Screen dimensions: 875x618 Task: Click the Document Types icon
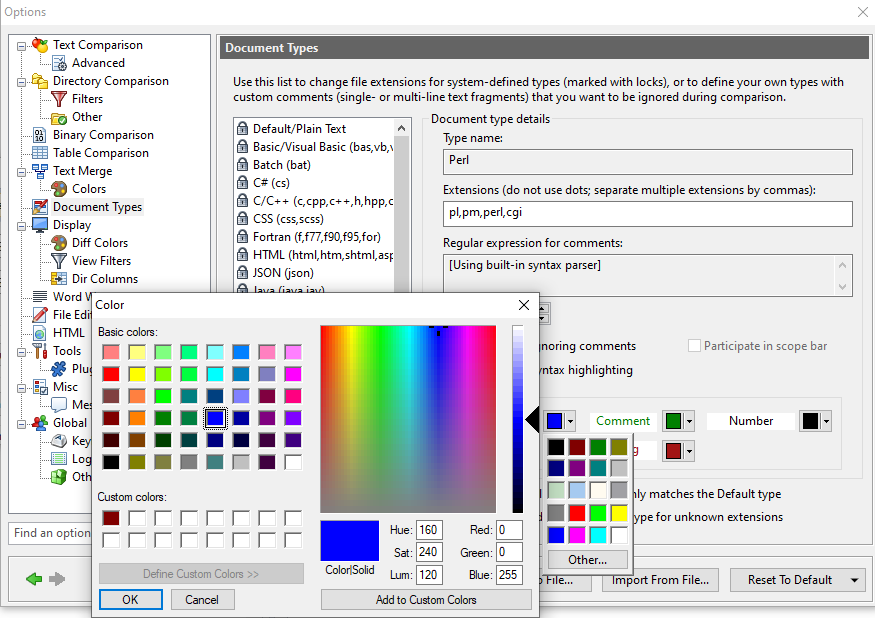[x=40, y=207]
